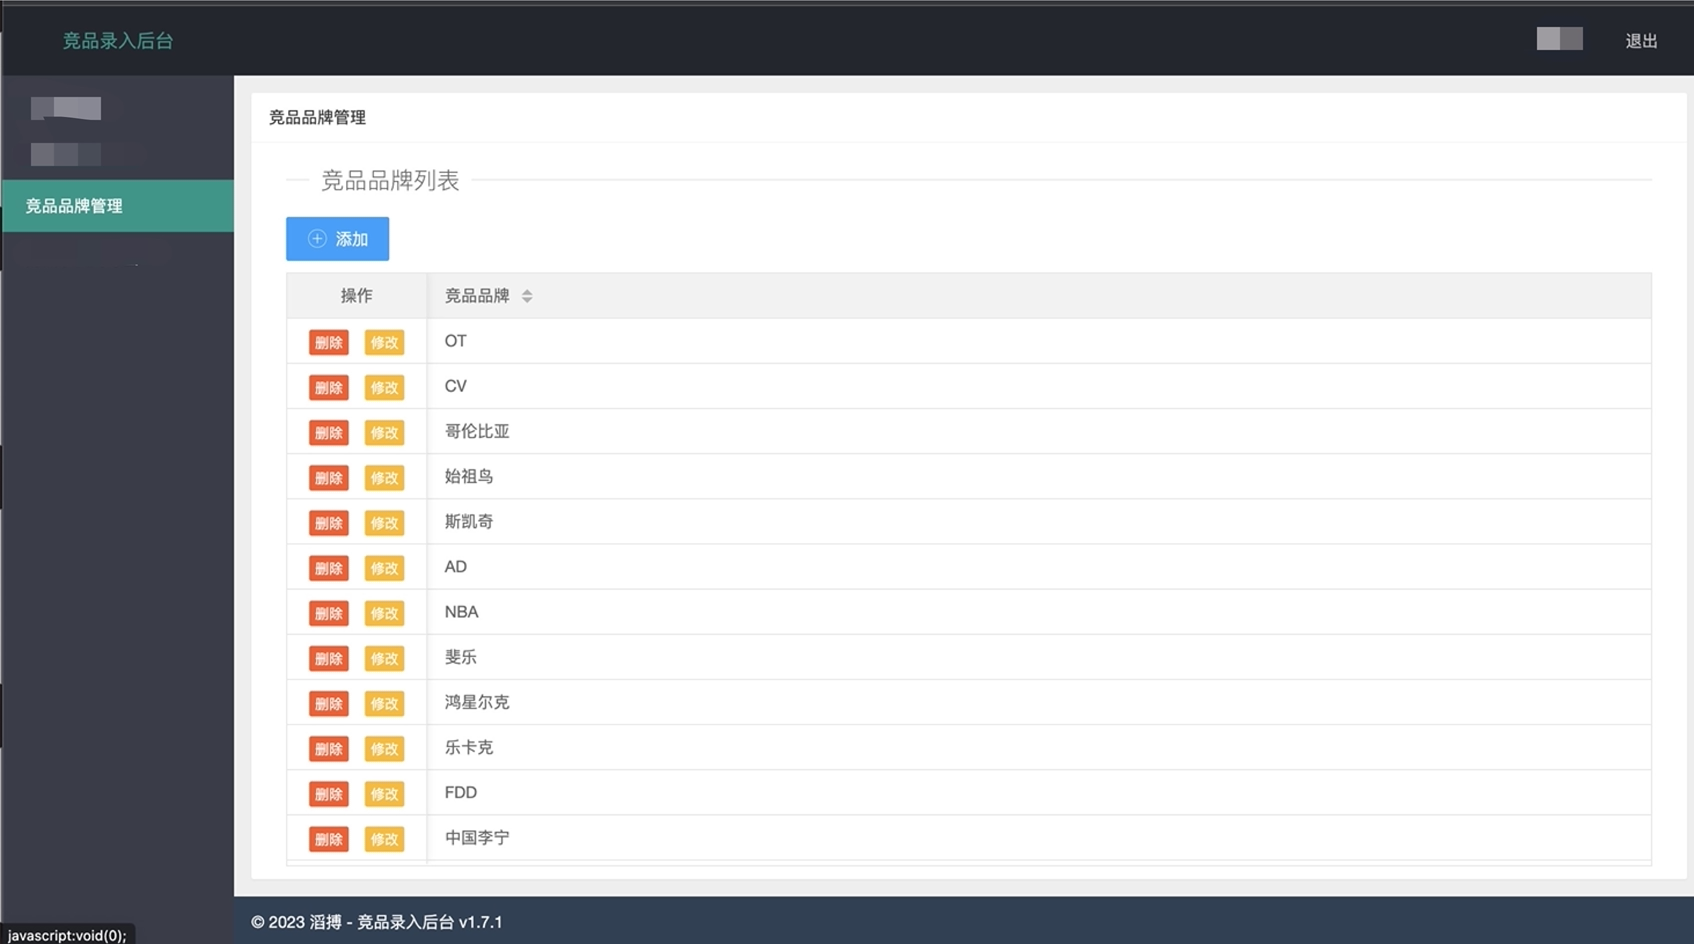Edit the 鸿星尔克 brand row
This screenshot has height=944, width=1694.
[x=384, y=703]
